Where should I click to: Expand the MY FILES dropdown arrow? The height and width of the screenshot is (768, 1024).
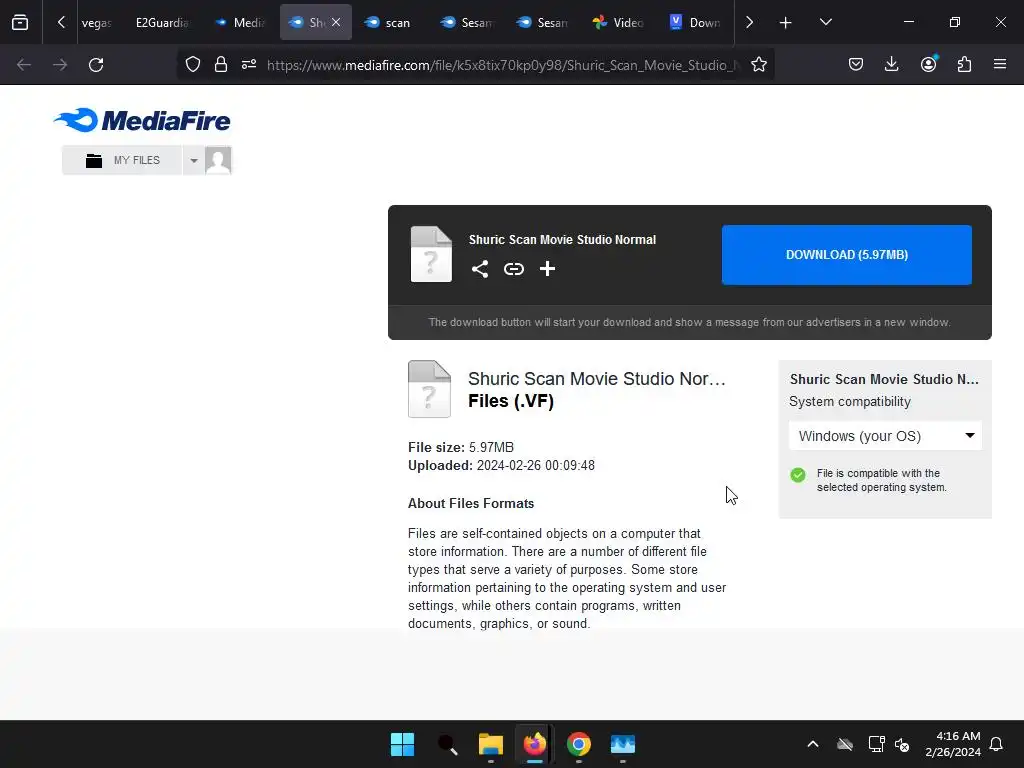point(193,161)
